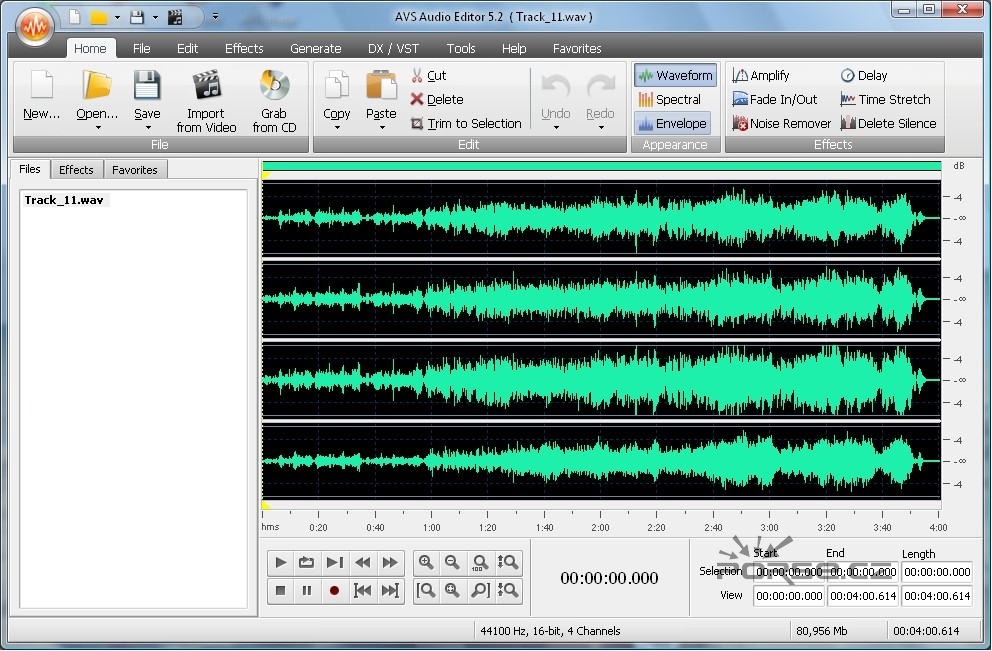This screenshot has height=651, width=992.
Task: Start playback with the Play button
Action: [281, 562]
